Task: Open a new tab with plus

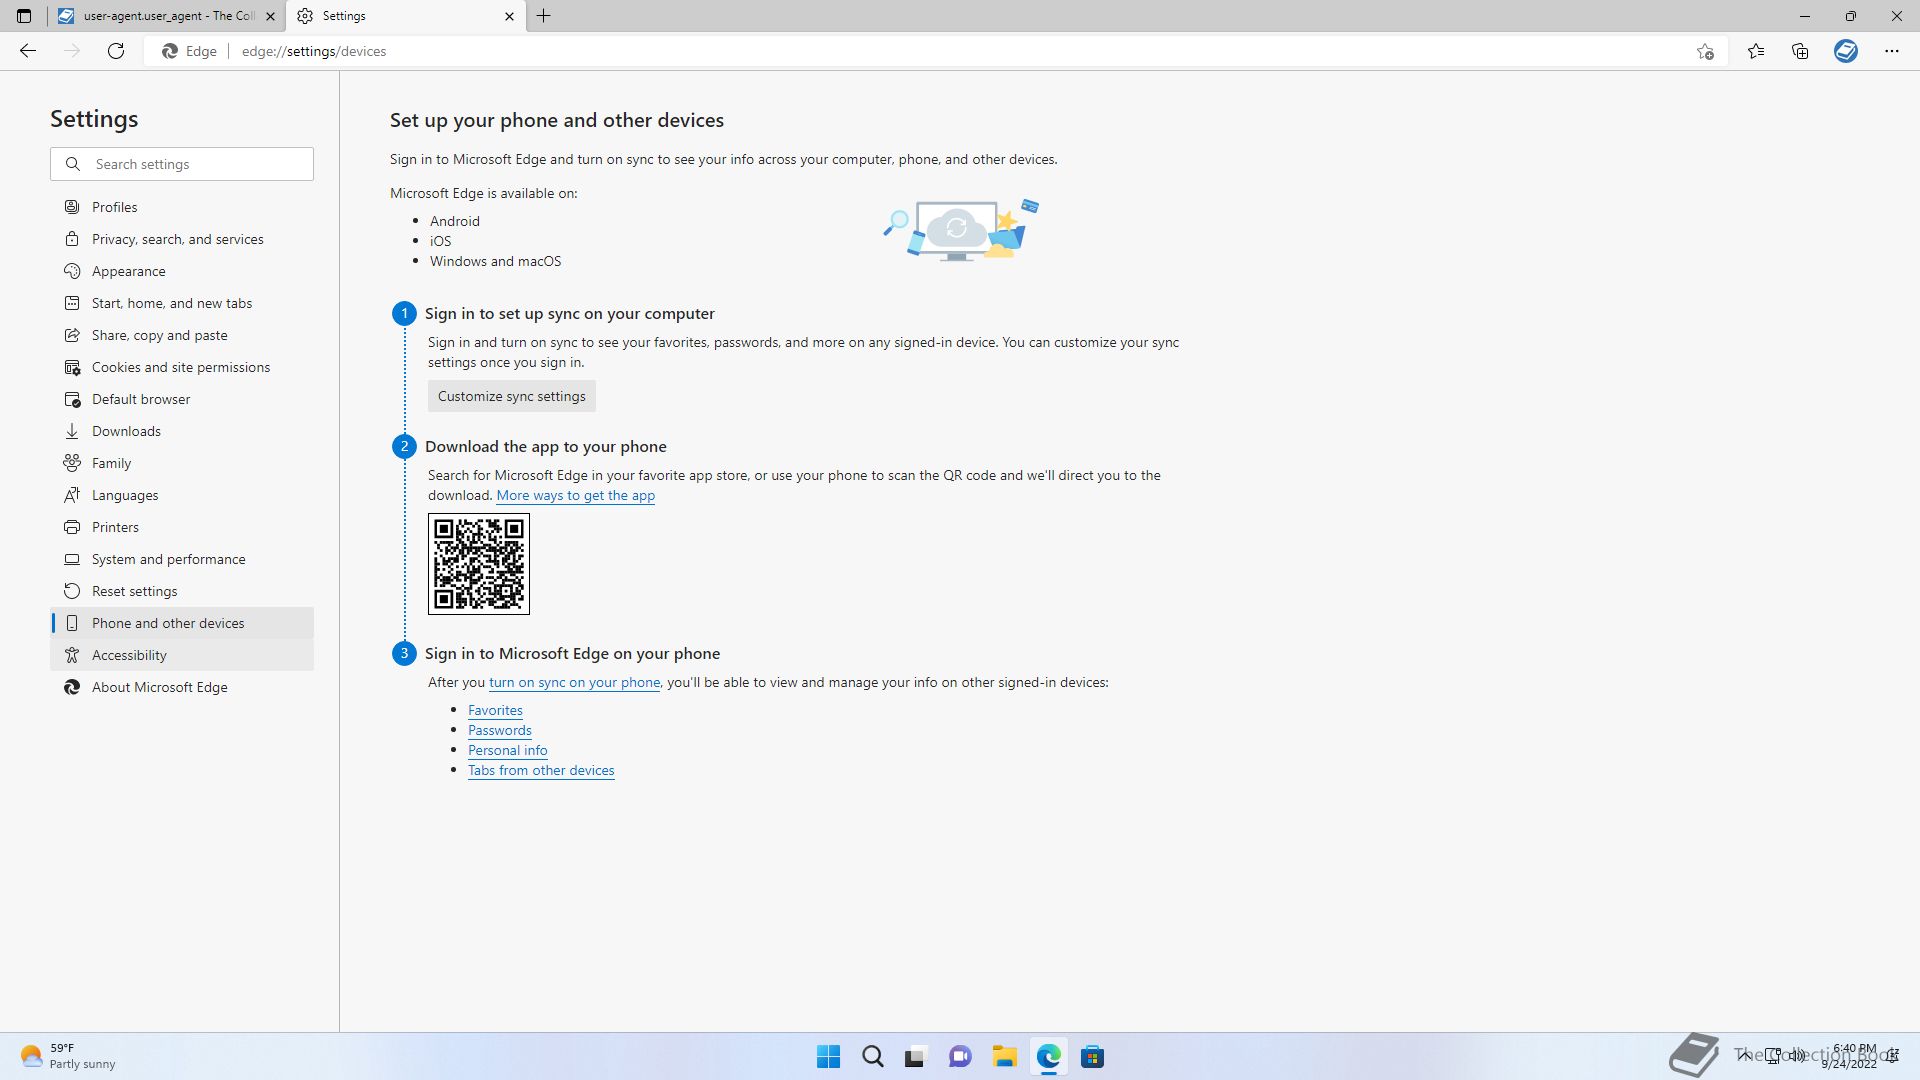Action: [544, 16]
